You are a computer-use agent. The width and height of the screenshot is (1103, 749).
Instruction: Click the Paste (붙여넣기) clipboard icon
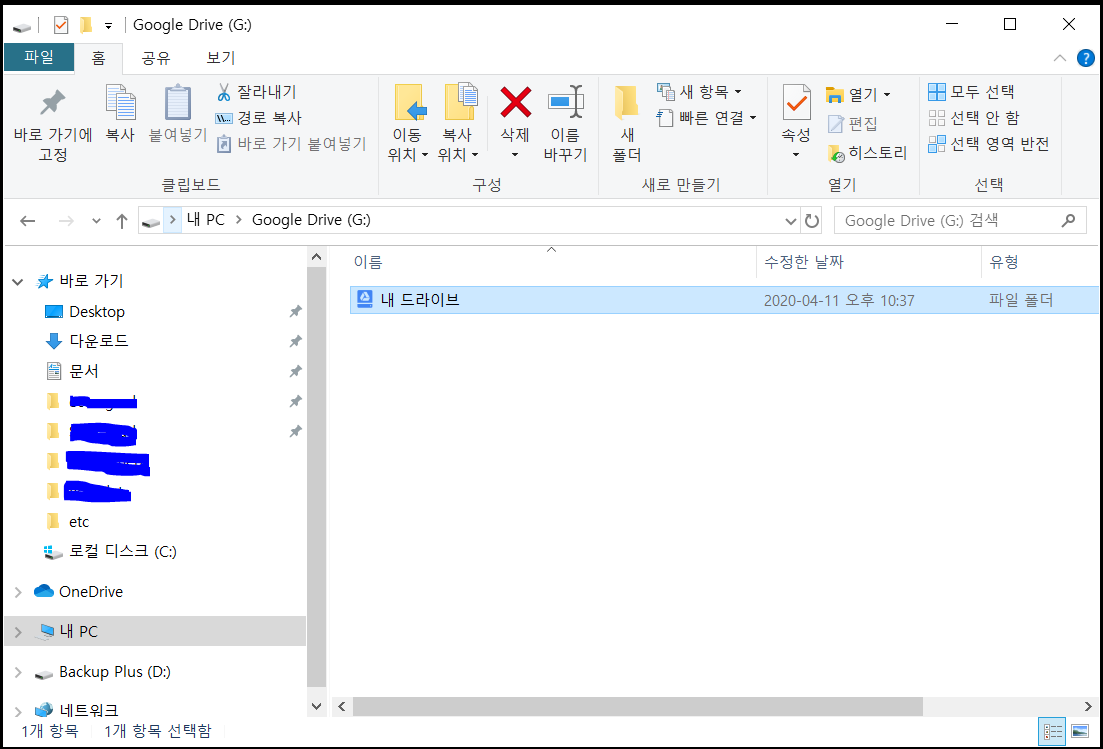178,113
